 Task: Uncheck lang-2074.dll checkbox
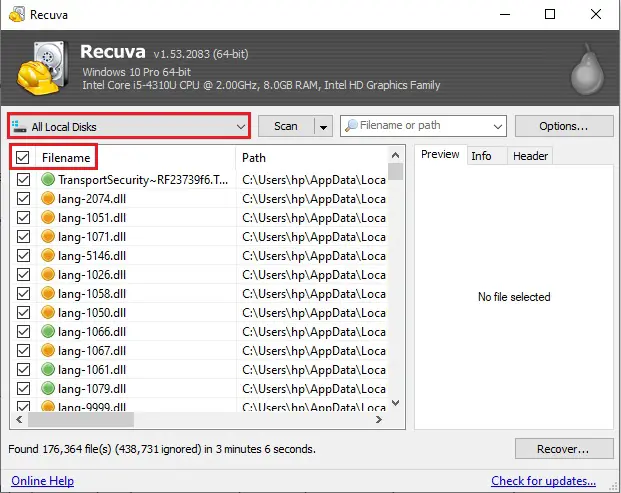(x=23, y=198)
